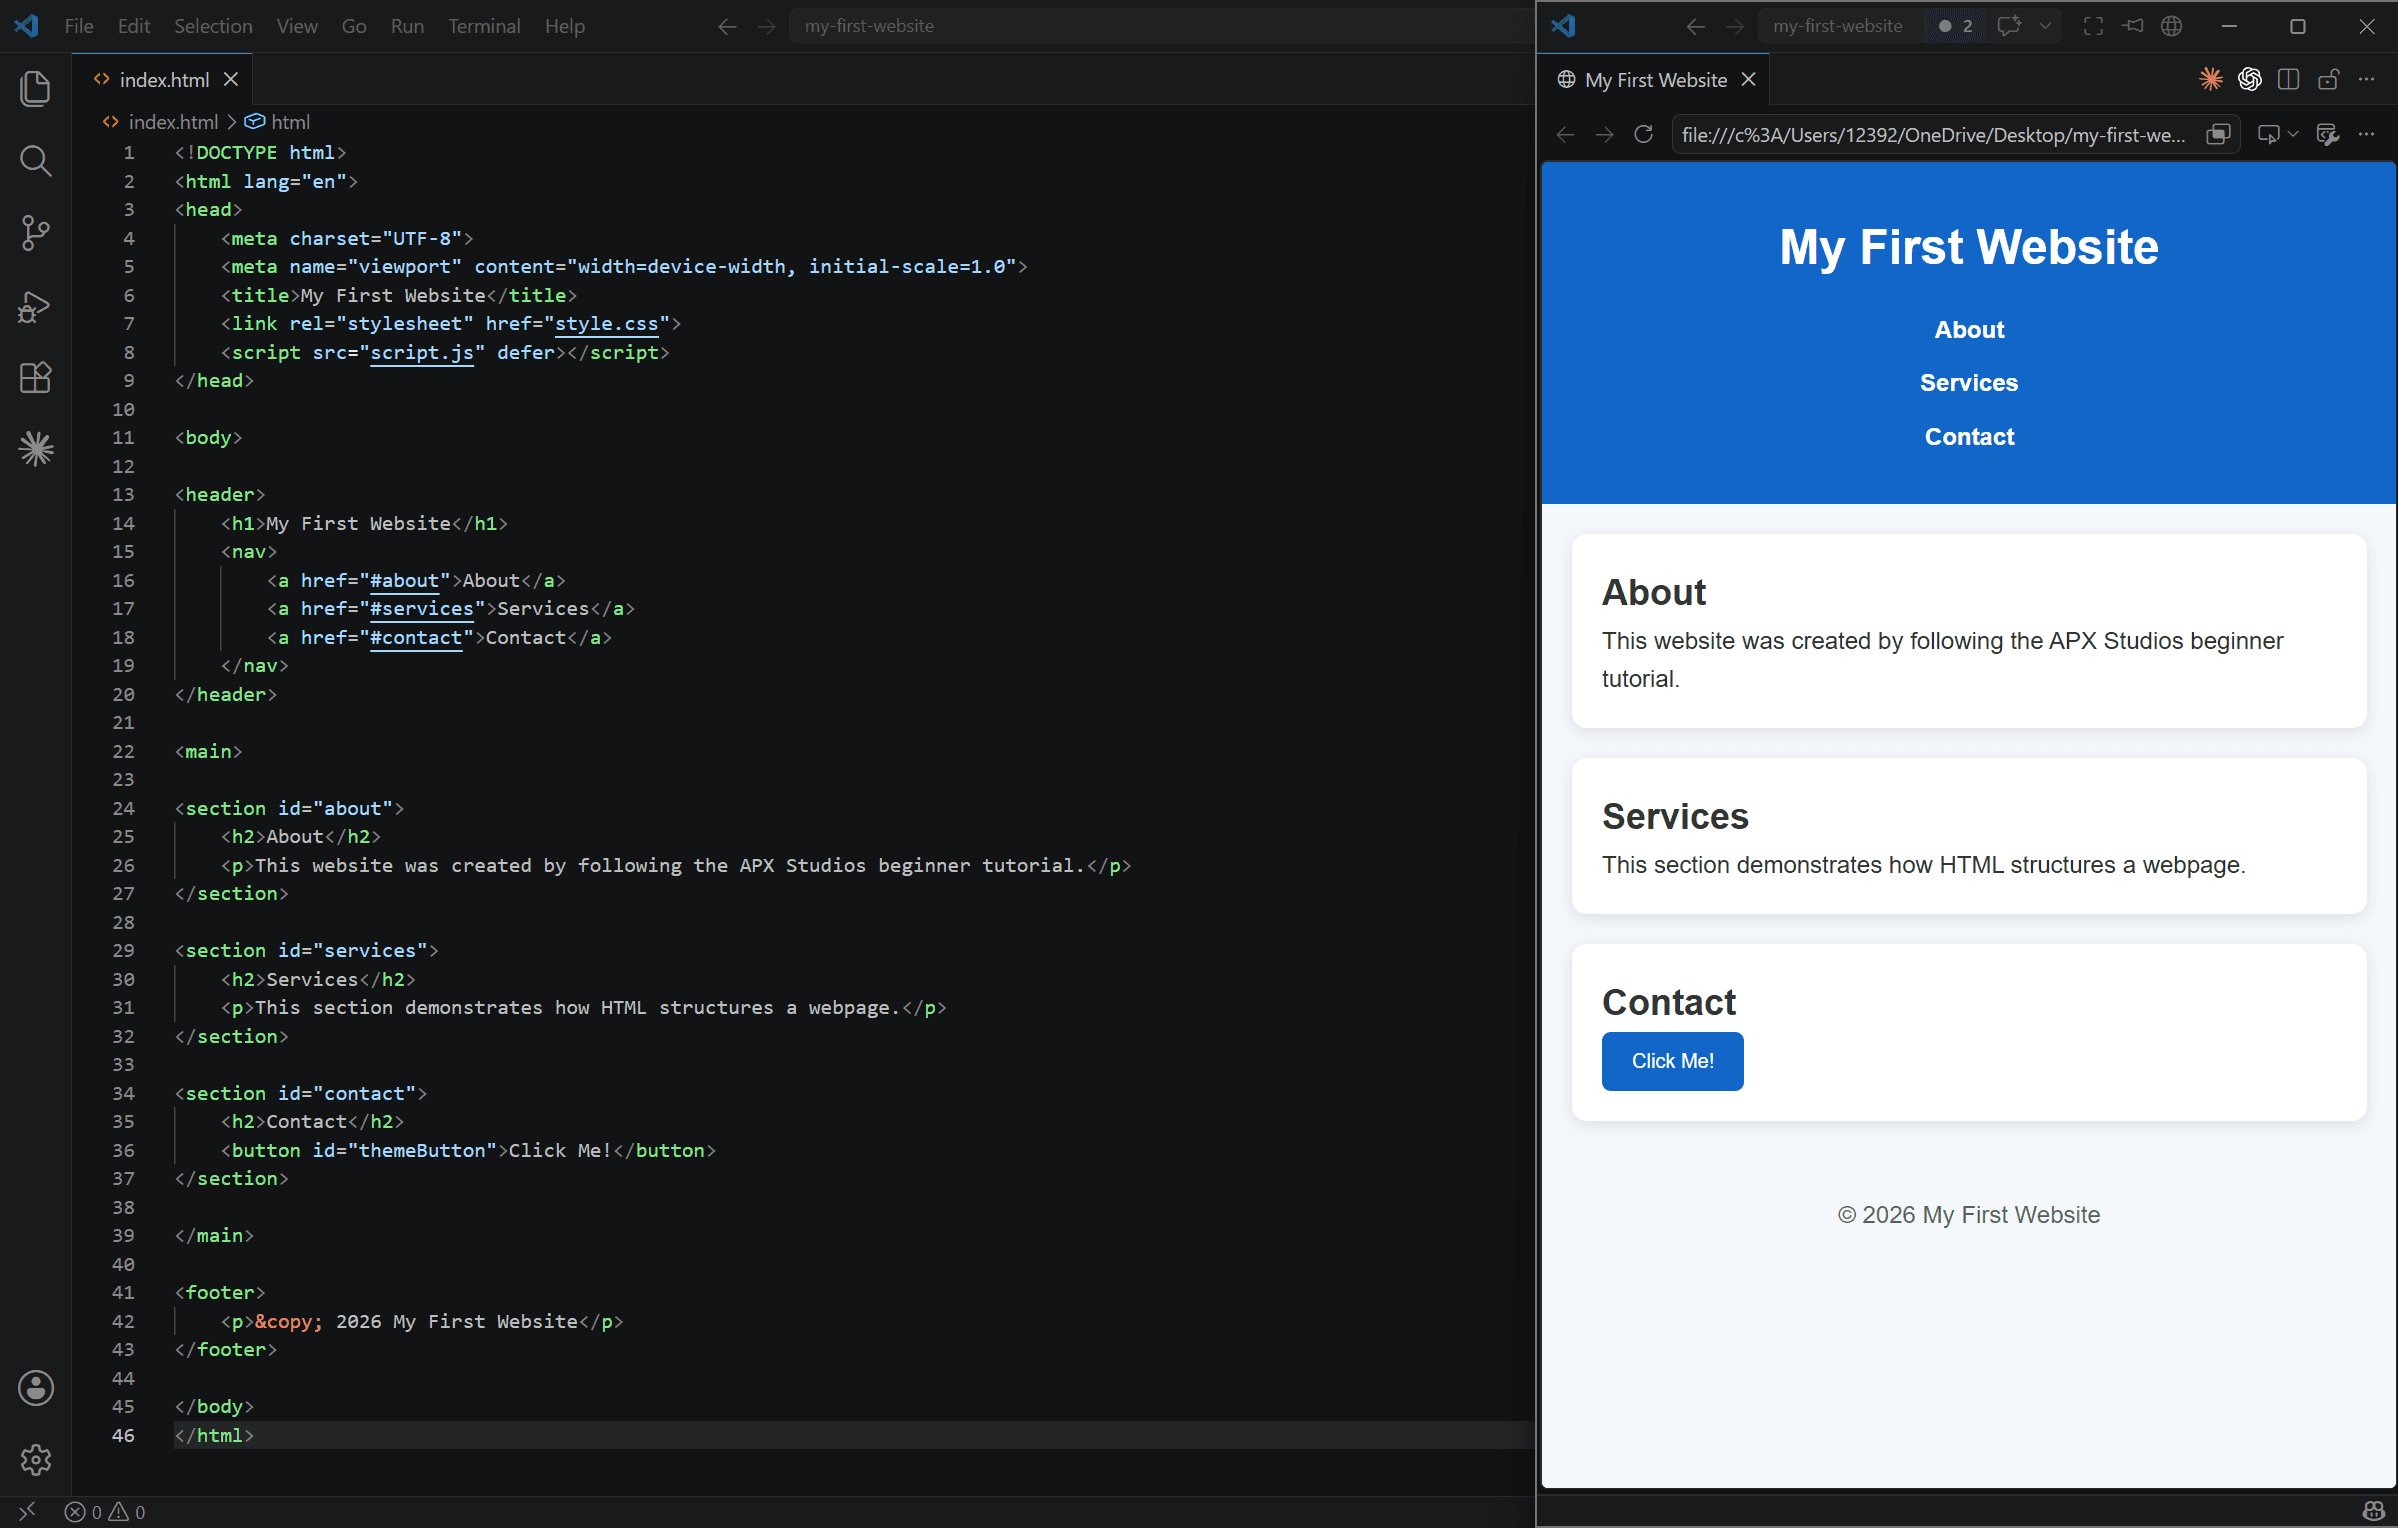Open the globe icon in right title bar

[x=2172, y=26]
